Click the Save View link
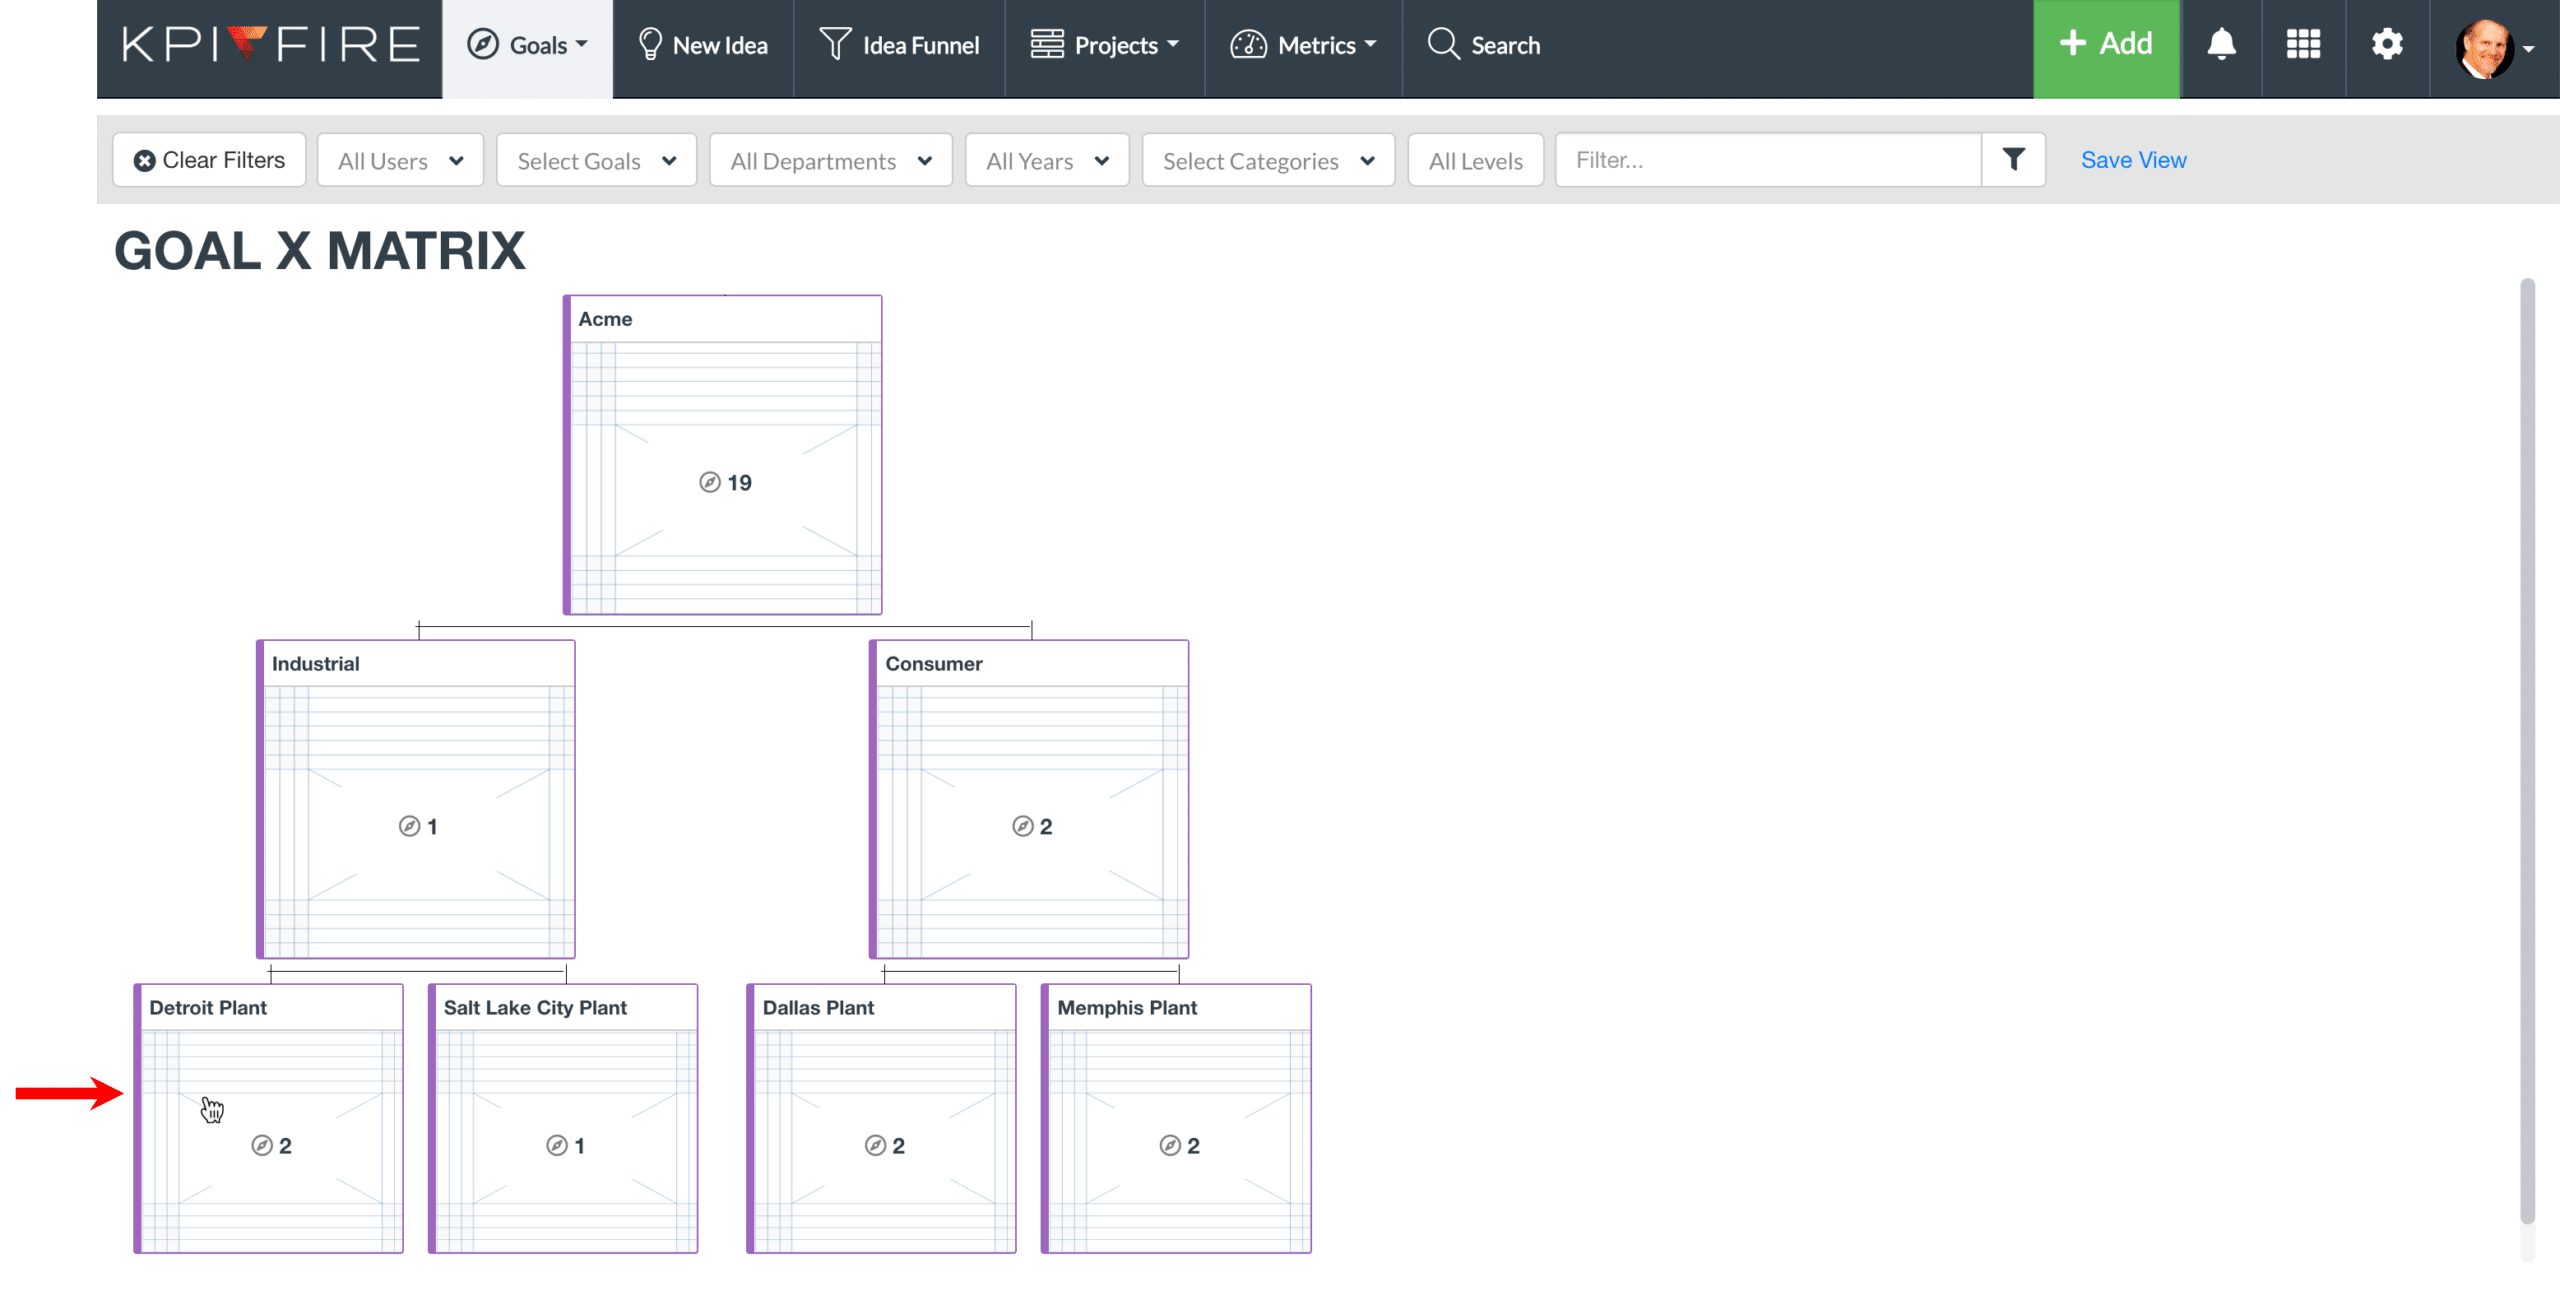This screenshot has height=1305, width=2560. tap(2134, 160)
